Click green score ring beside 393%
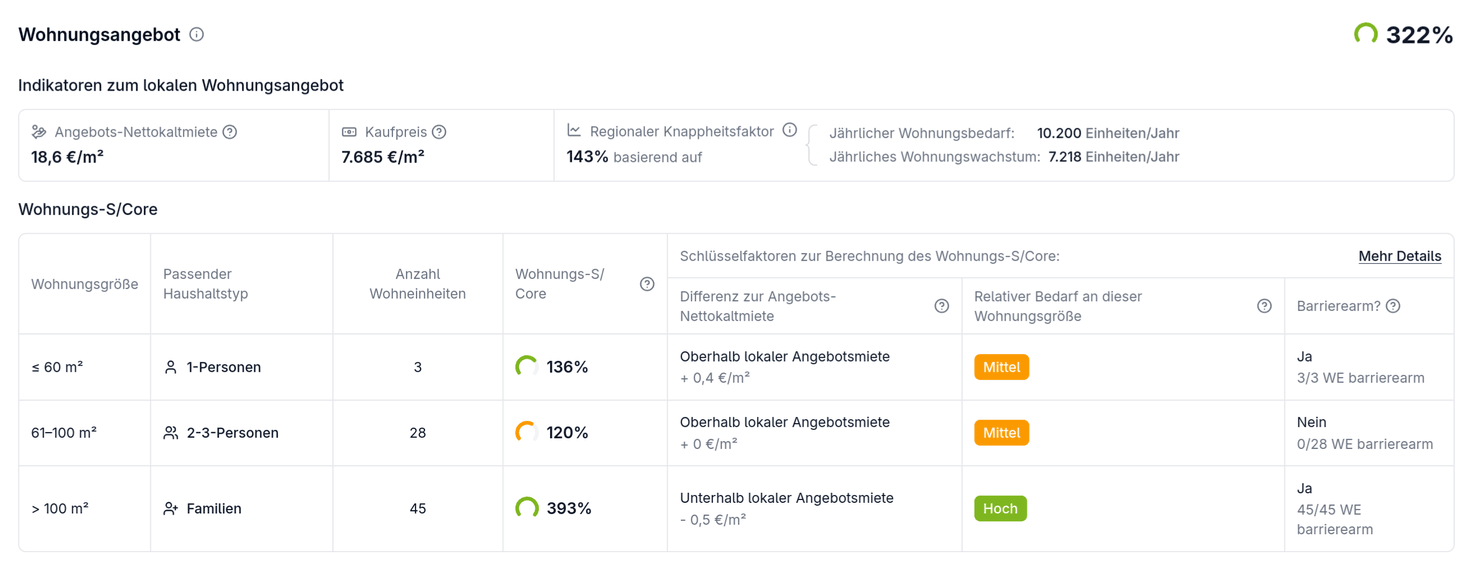 click(527, 509)
